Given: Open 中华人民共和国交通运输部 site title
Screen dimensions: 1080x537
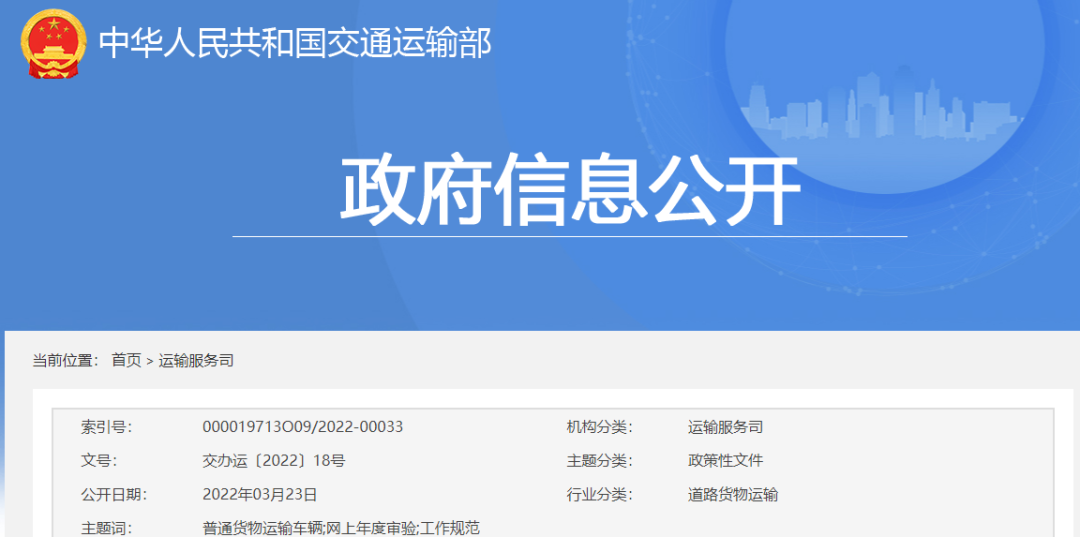Looking at the screenshot, I should [x=295, y=44].
